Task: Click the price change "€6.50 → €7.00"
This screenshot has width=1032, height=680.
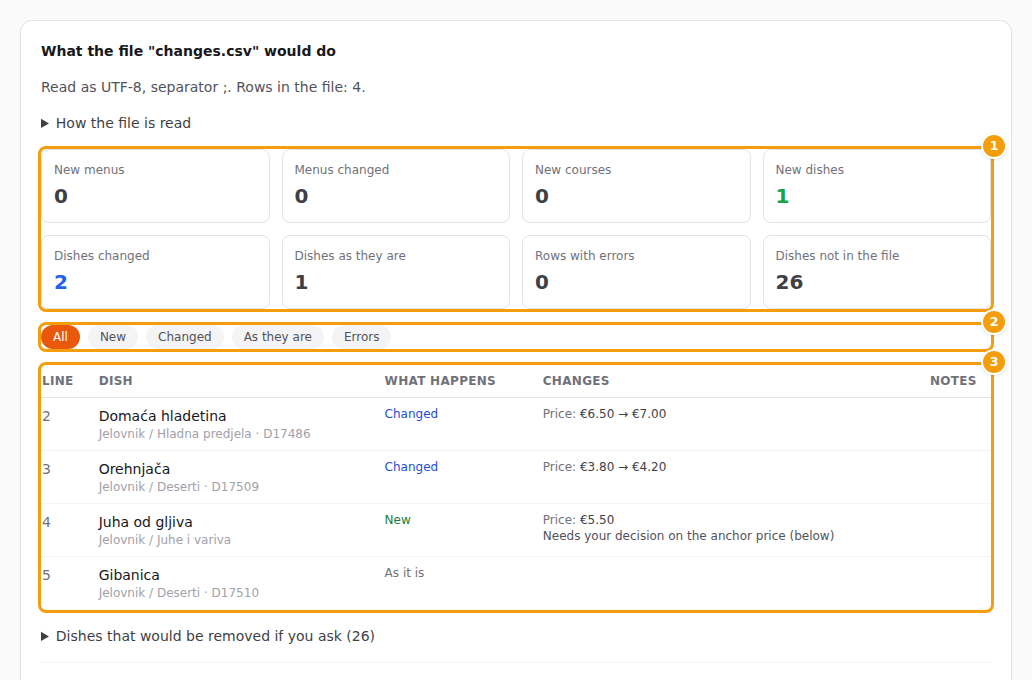Action: coord(623,413)
